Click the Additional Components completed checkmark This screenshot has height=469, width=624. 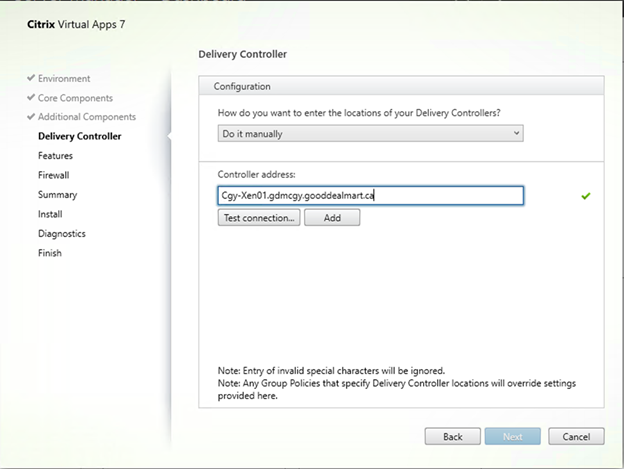point(31,117)
